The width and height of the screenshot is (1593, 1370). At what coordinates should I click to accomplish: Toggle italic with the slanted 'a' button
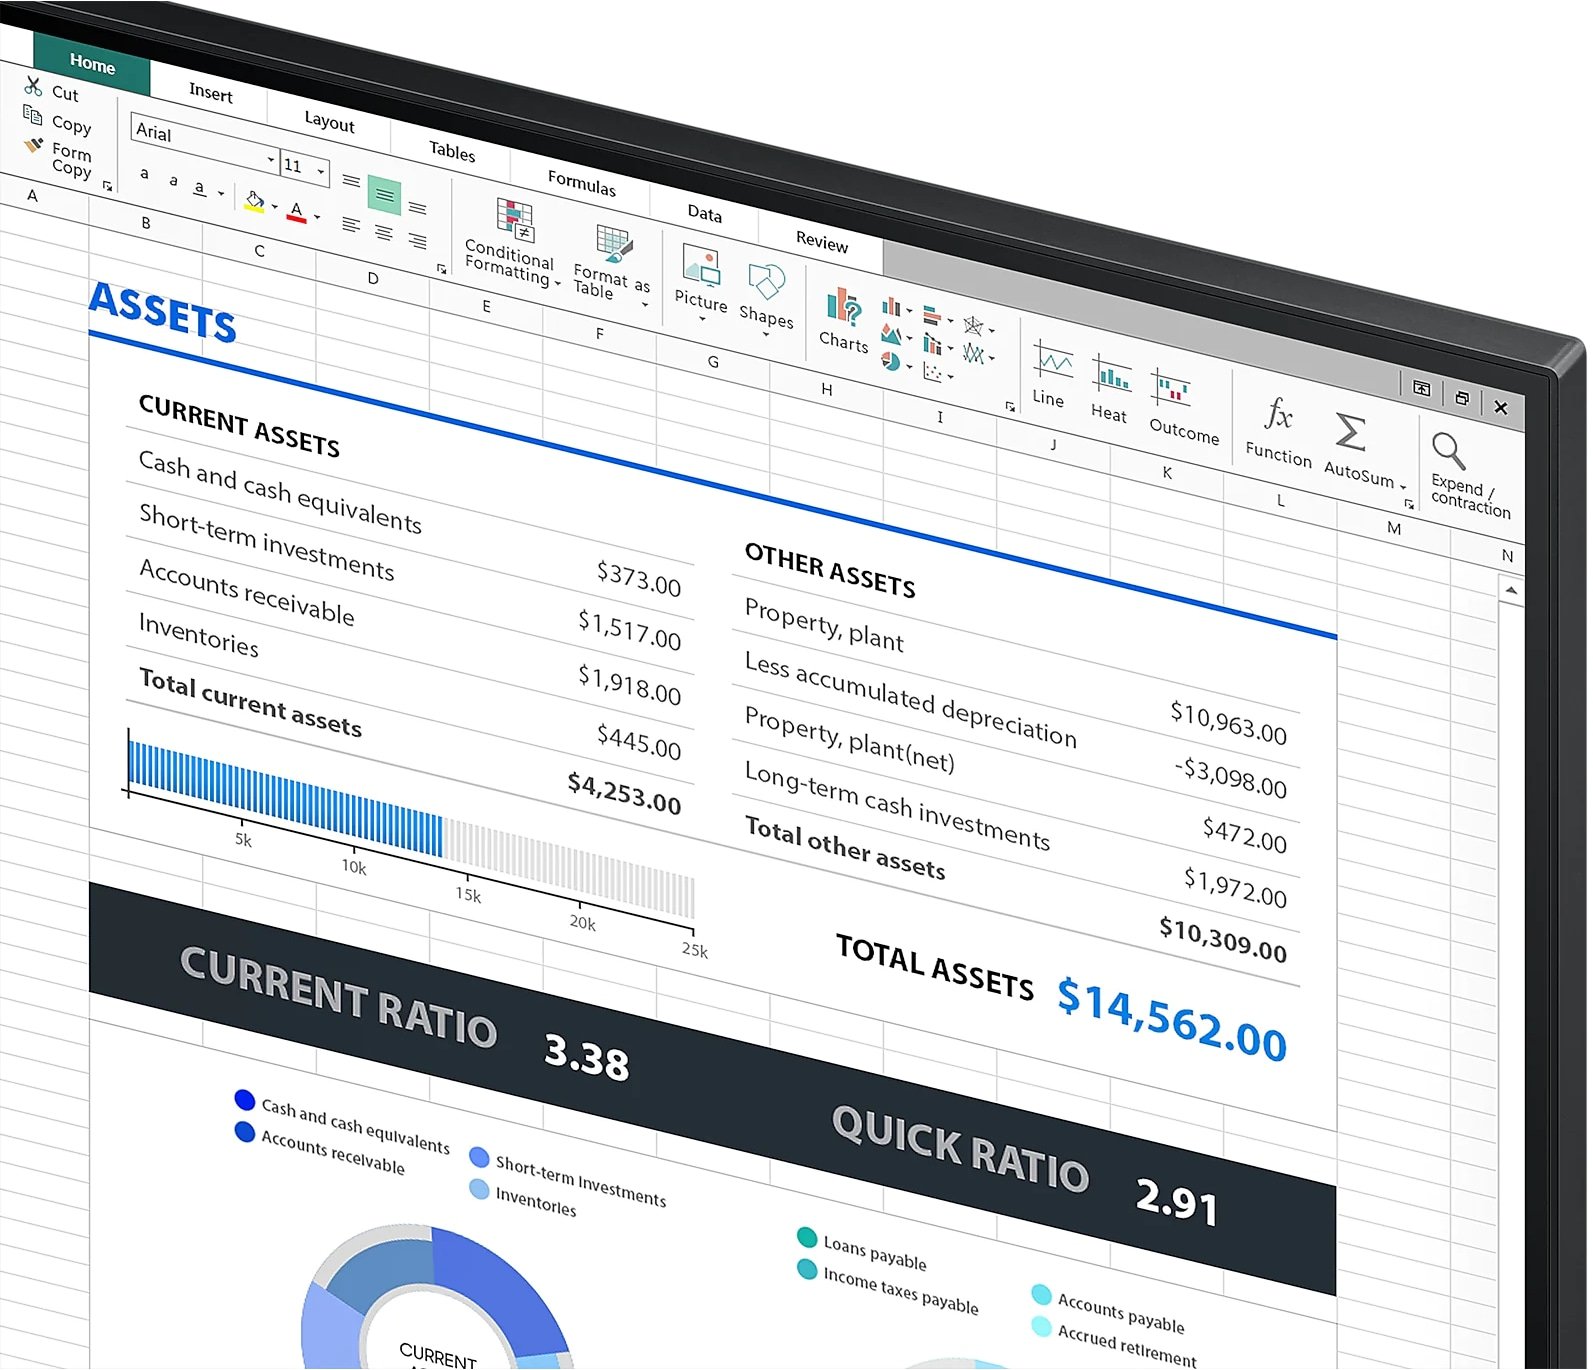[x=173, y=180]
